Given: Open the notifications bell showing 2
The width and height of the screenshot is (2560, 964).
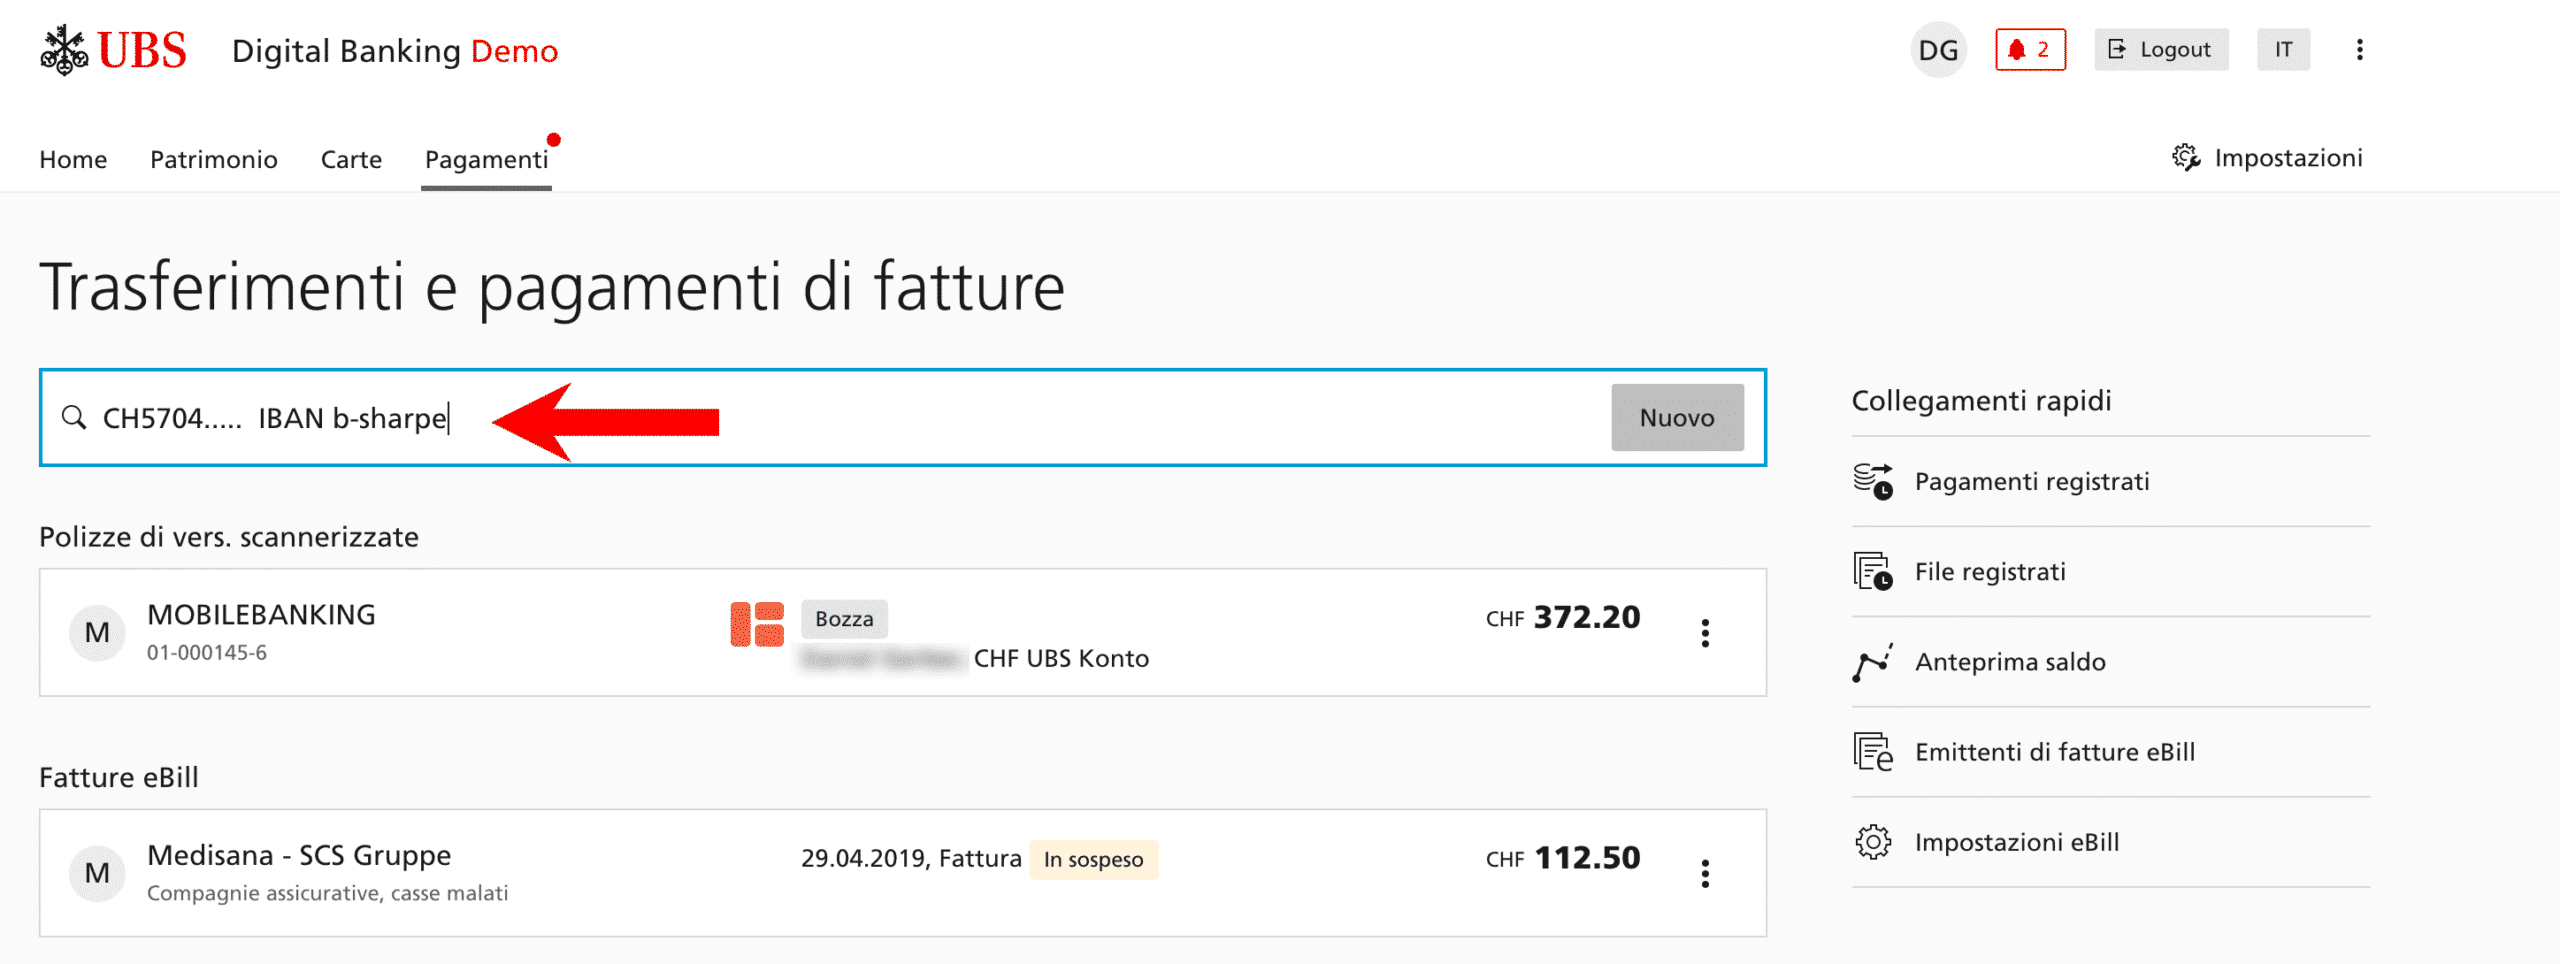Looking at the screenshot, I should (2030, 50).
